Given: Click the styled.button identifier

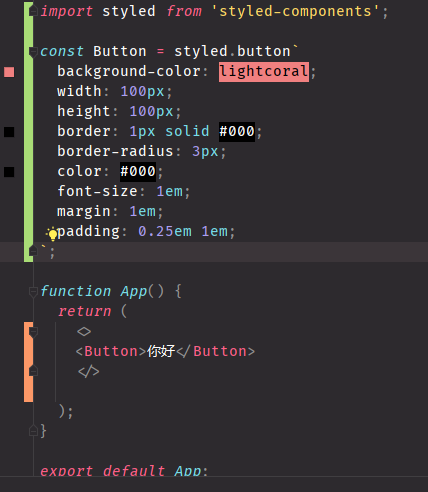Looking at the screenshot, I should tap(232, 51).
